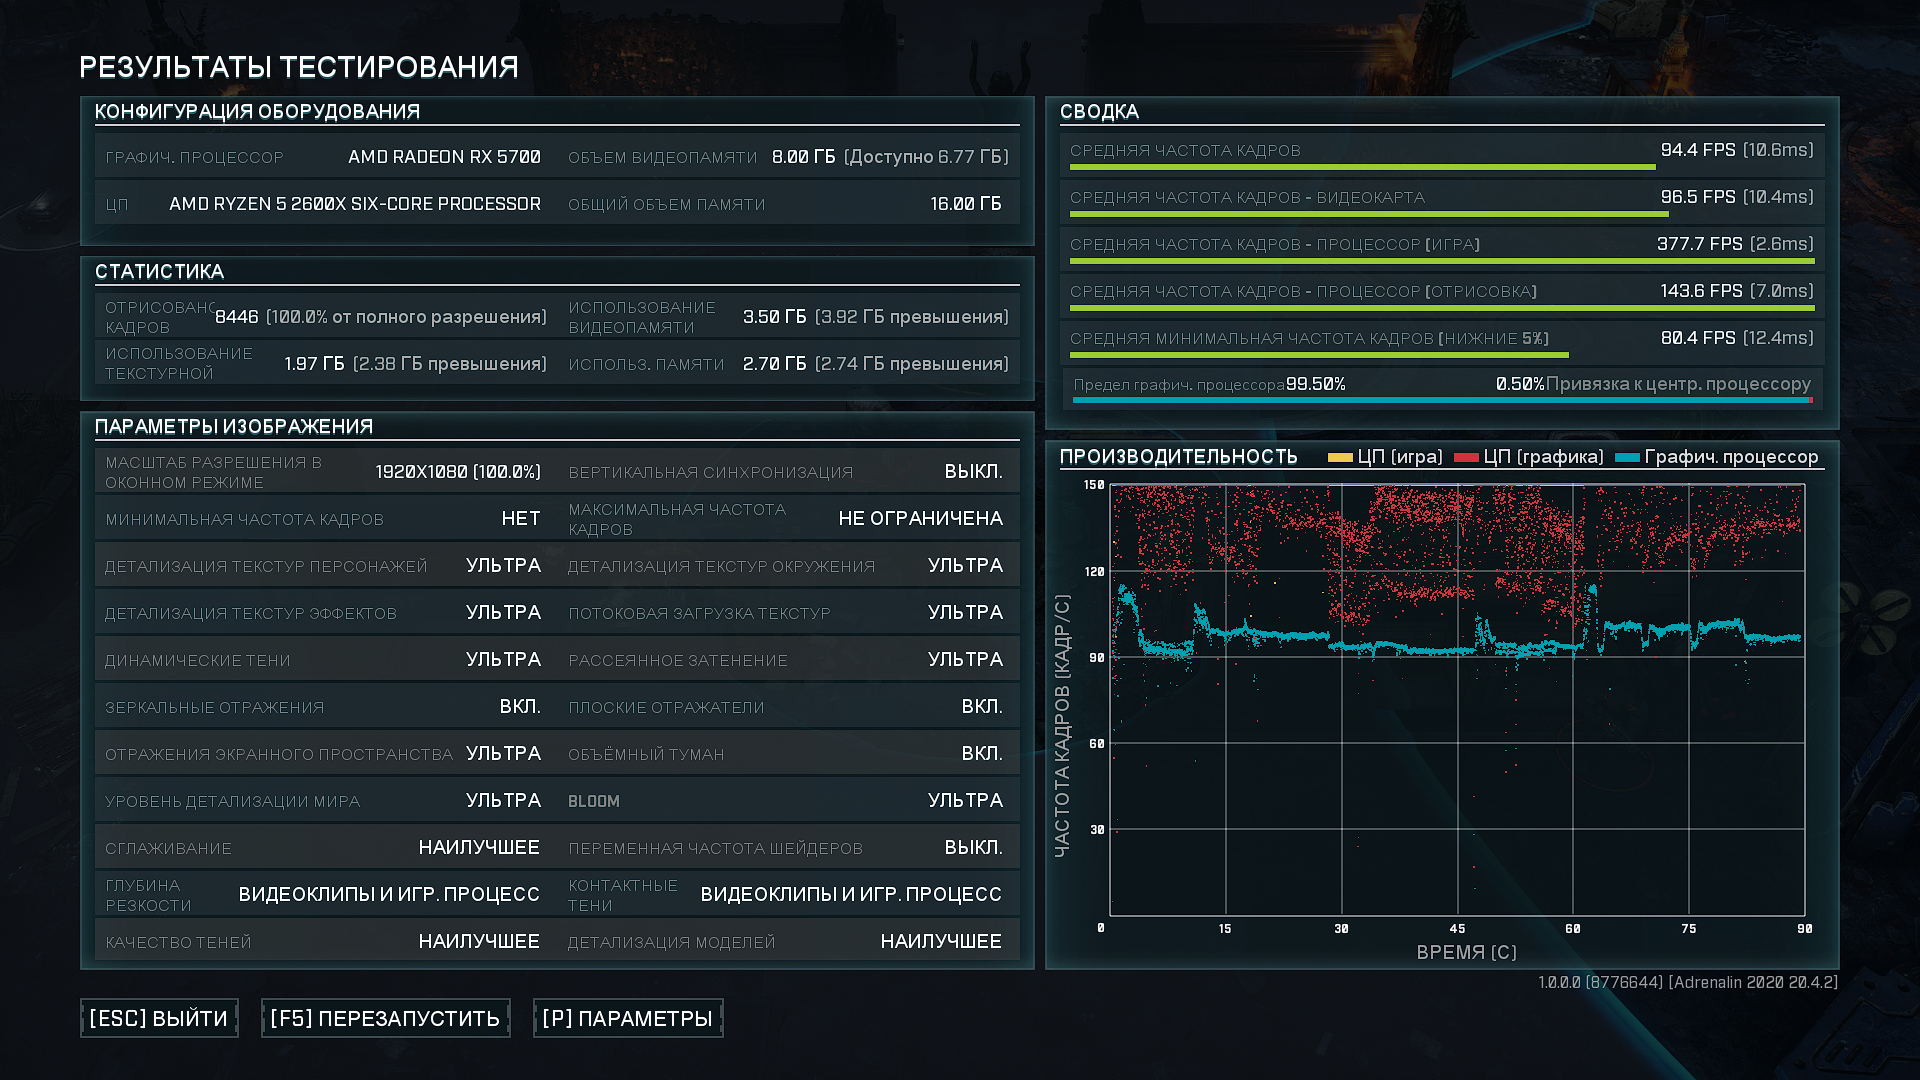Click the МАСШТАБ РАЗРЕШЕНИЯ 1920X1080 value

[x=457, y=472]
